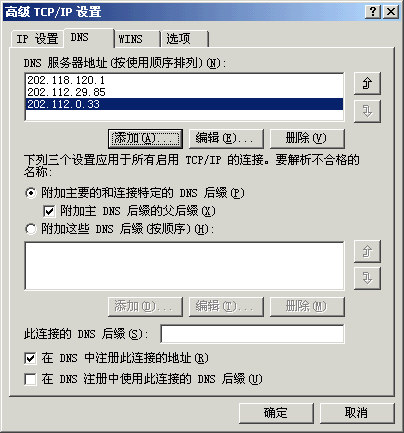Click 编辑(E)... for the selected server

[x=226, y=139]
